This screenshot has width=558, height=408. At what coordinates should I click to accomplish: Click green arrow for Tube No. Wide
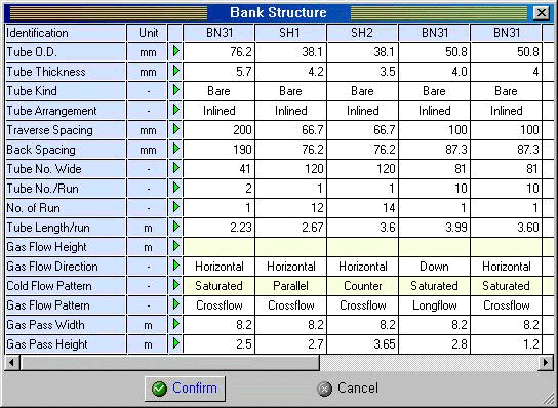(x=176, y=168)
